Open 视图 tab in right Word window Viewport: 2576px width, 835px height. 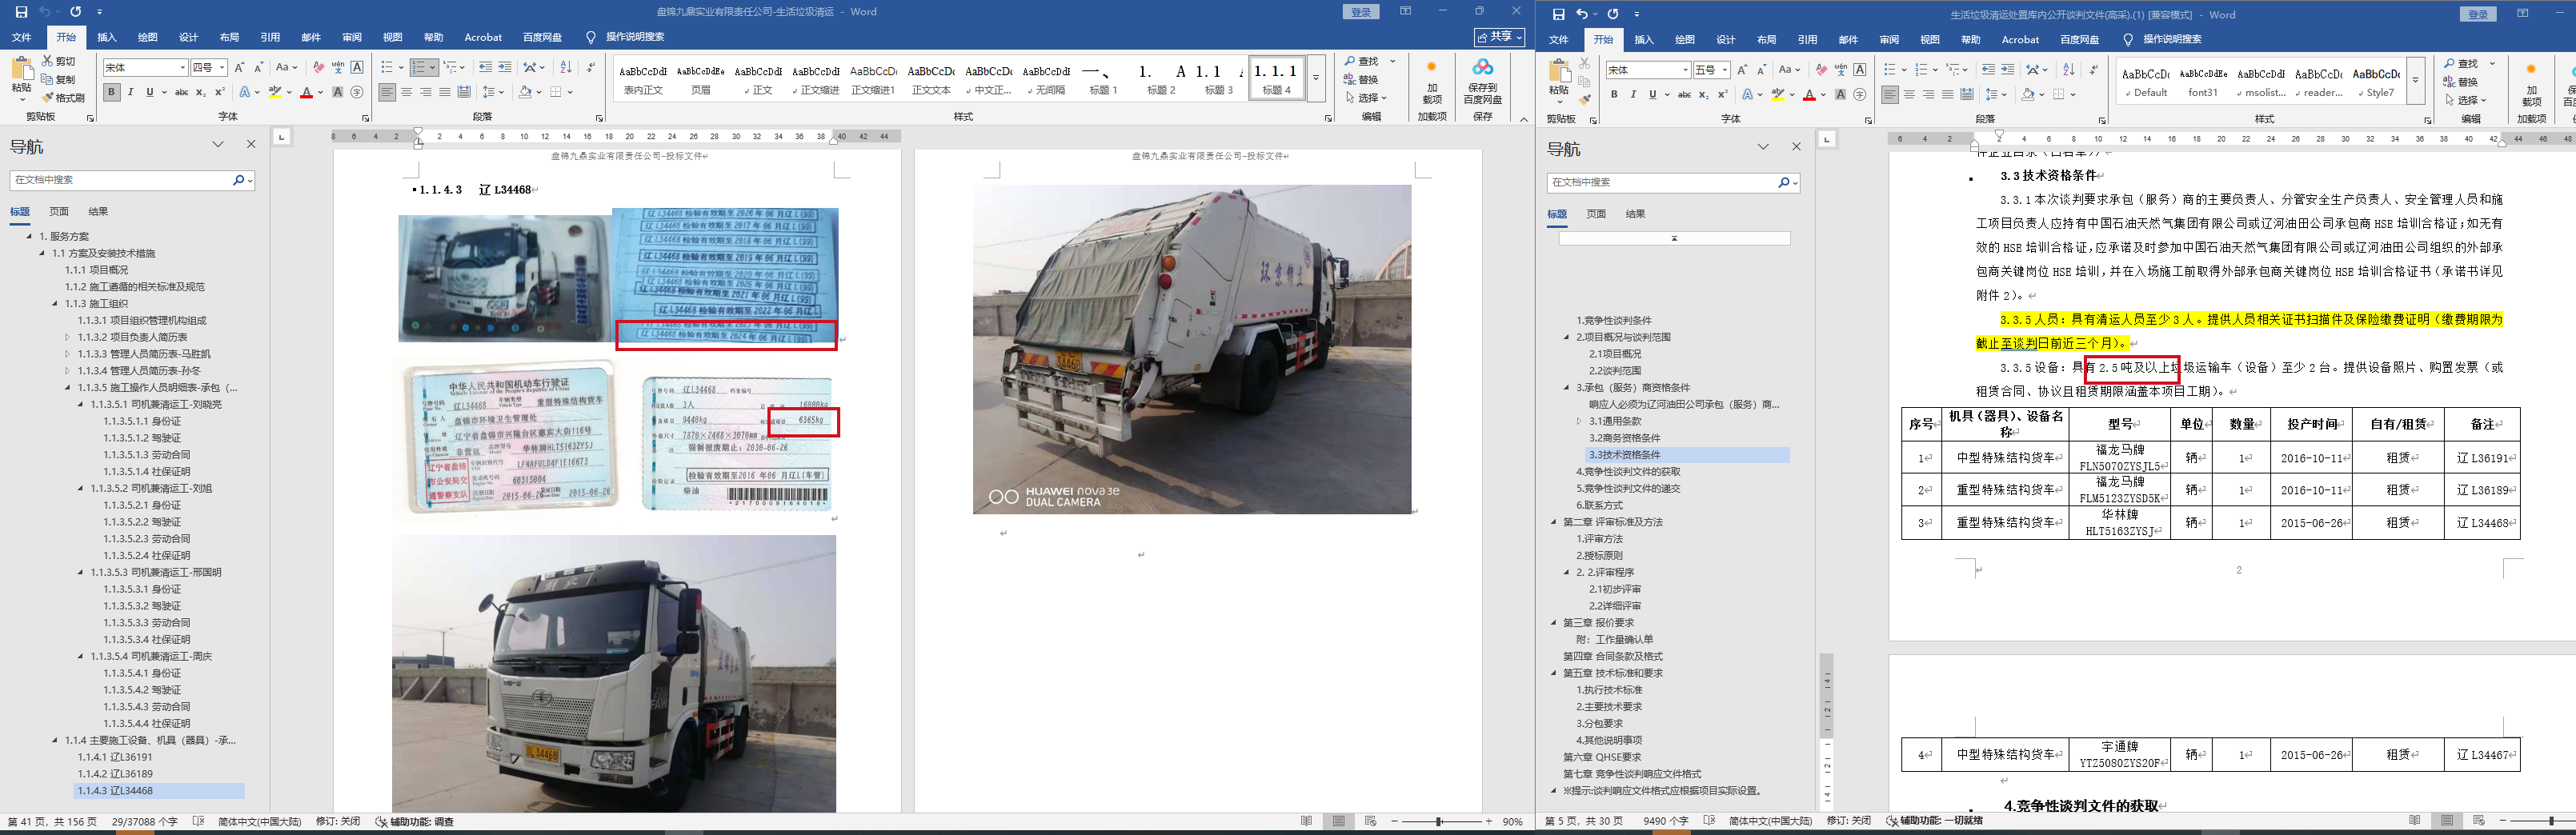(x=1930, y=39)
